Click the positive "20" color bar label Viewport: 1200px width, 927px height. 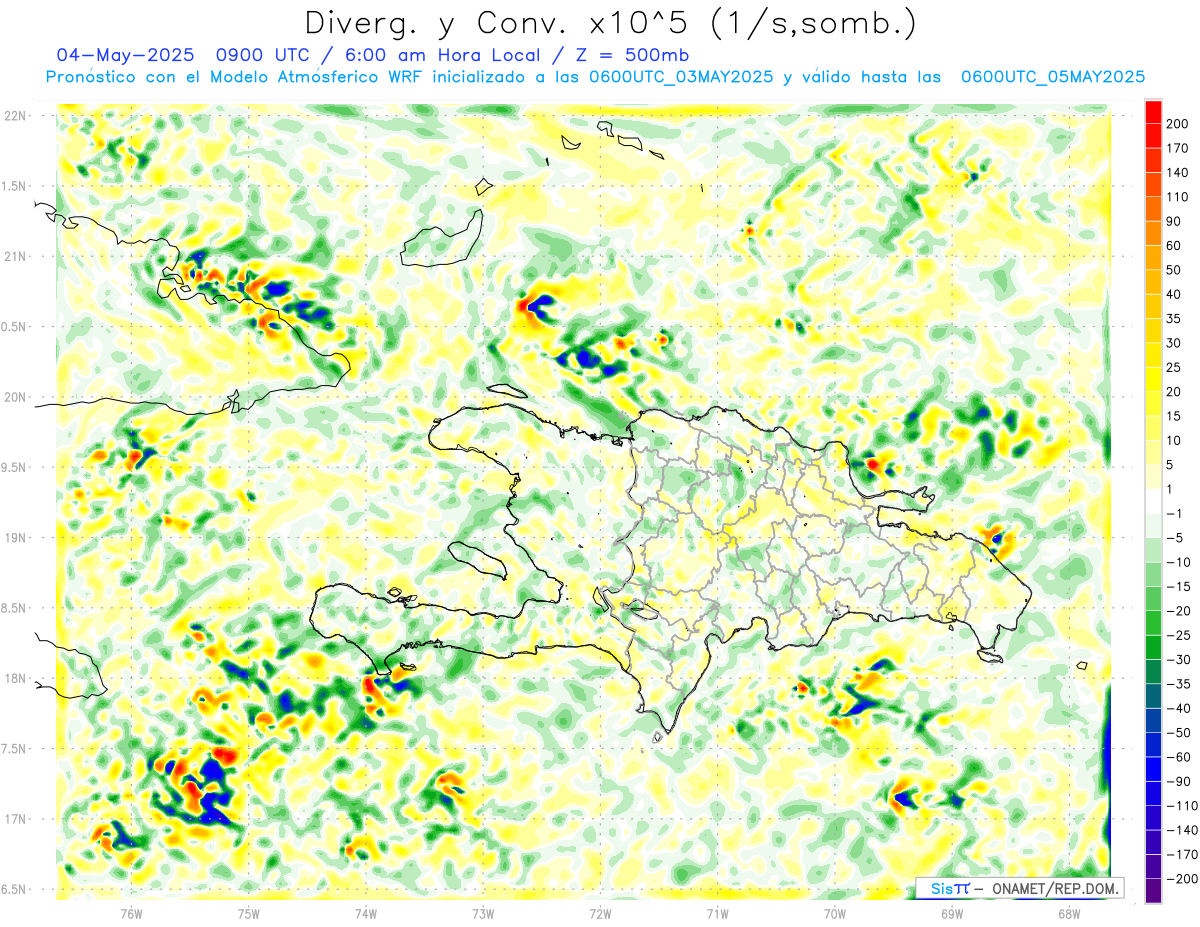pos(1174,392)
